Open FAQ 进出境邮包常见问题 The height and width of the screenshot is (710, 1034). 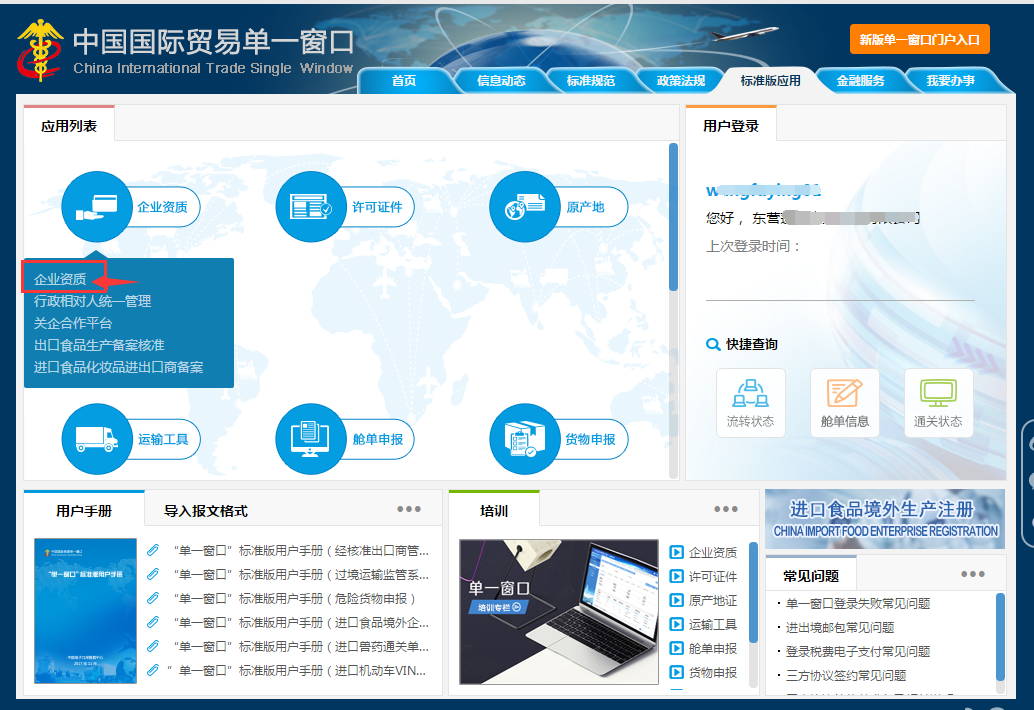point(839,627)
